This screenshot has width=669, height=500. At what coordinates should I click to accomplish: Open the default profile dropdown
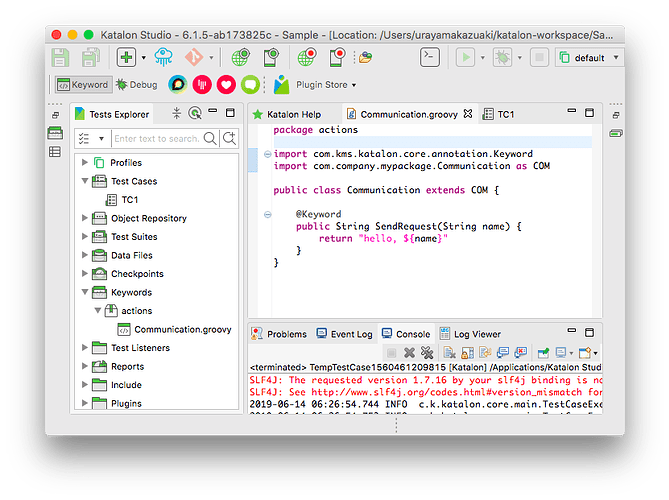point(589,58)
